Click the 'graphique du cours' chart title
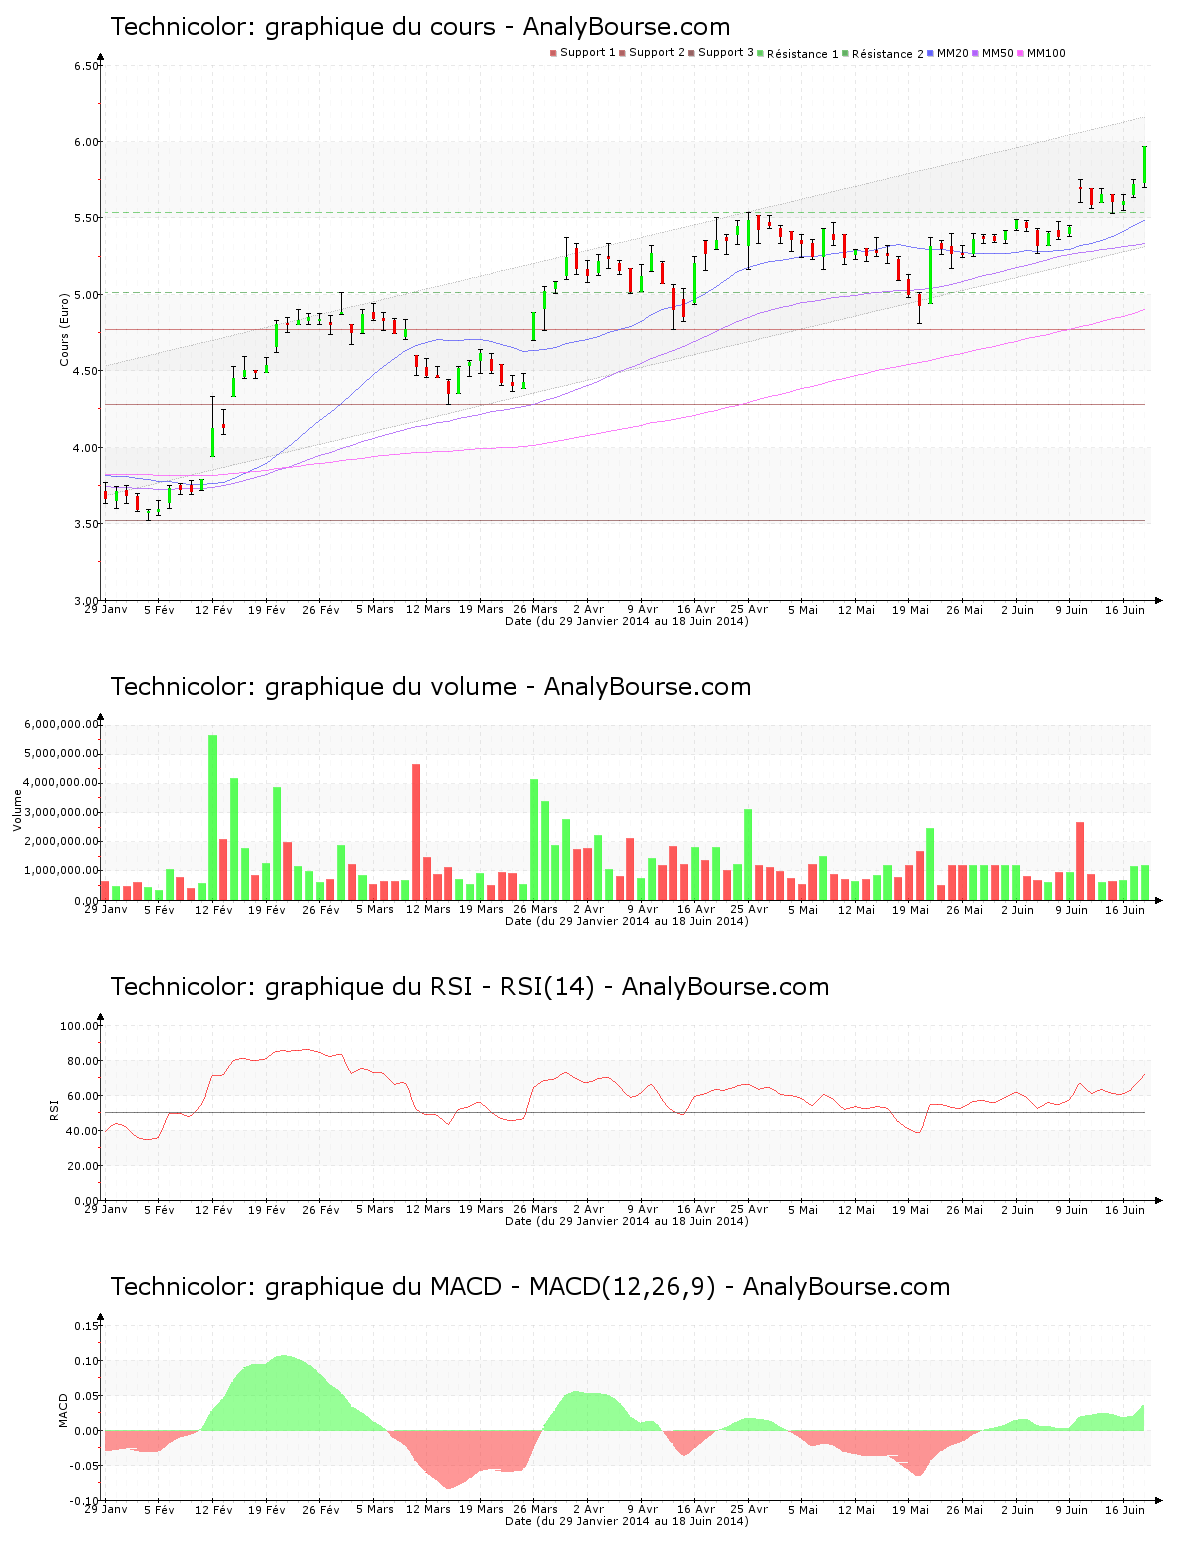The height and width of the screenshot is (1550, 1200). (x=420, y=27)
